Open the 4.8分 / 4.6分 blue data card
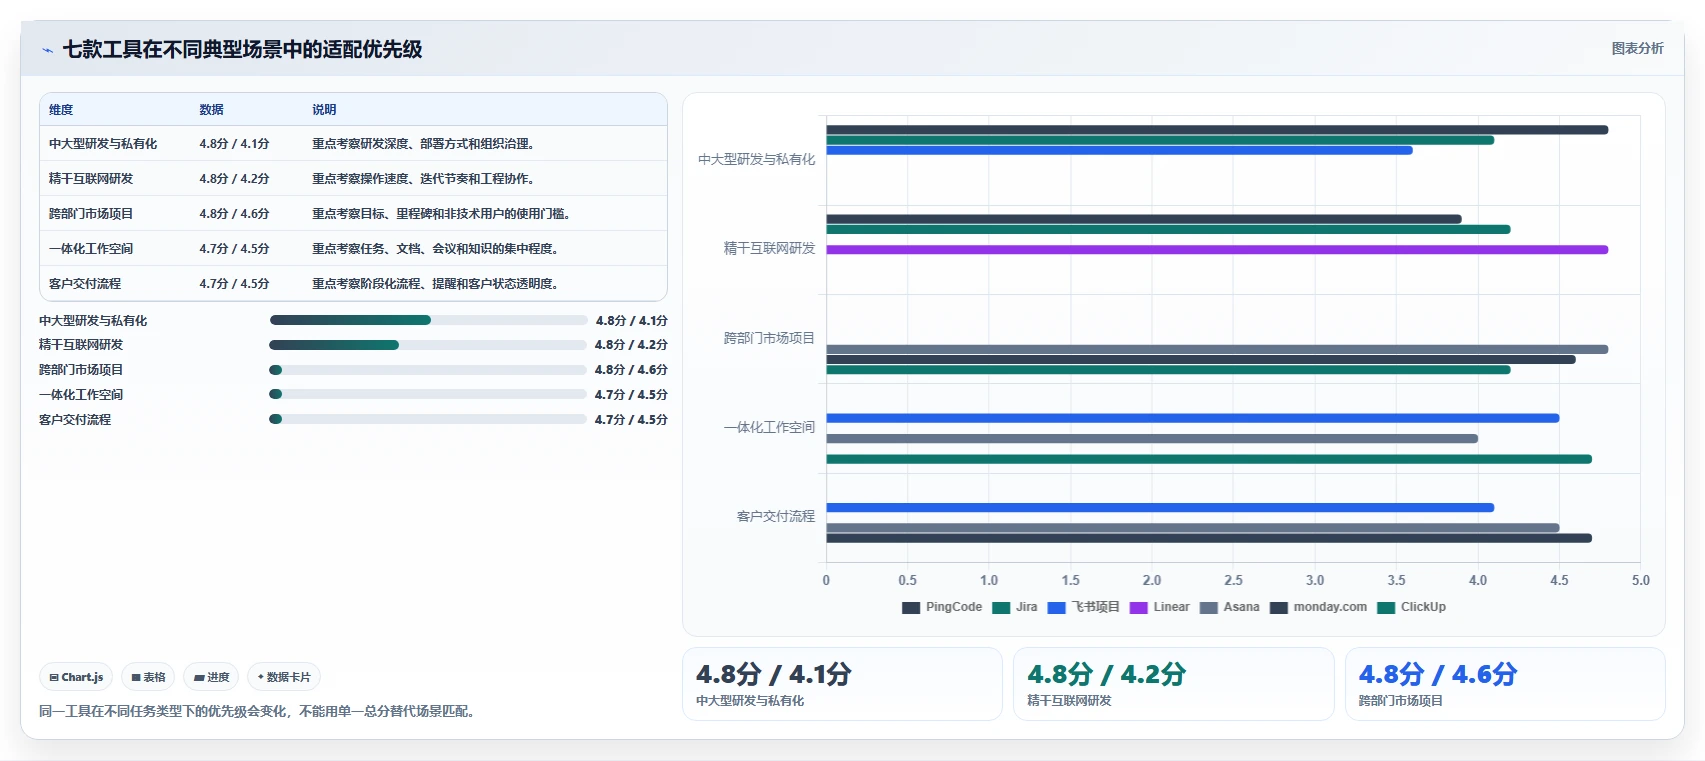The height and width of the screenshot is (761, 1705). [1505, 684]
